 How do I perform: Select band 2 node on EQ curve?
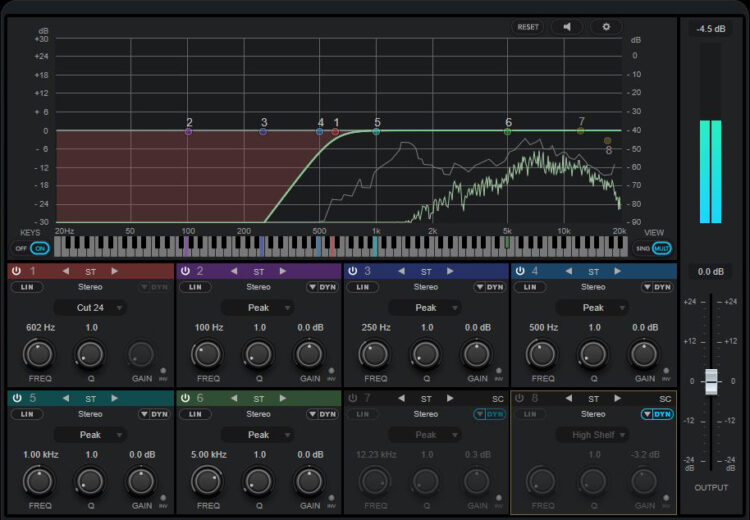click(x=188, y=131)
